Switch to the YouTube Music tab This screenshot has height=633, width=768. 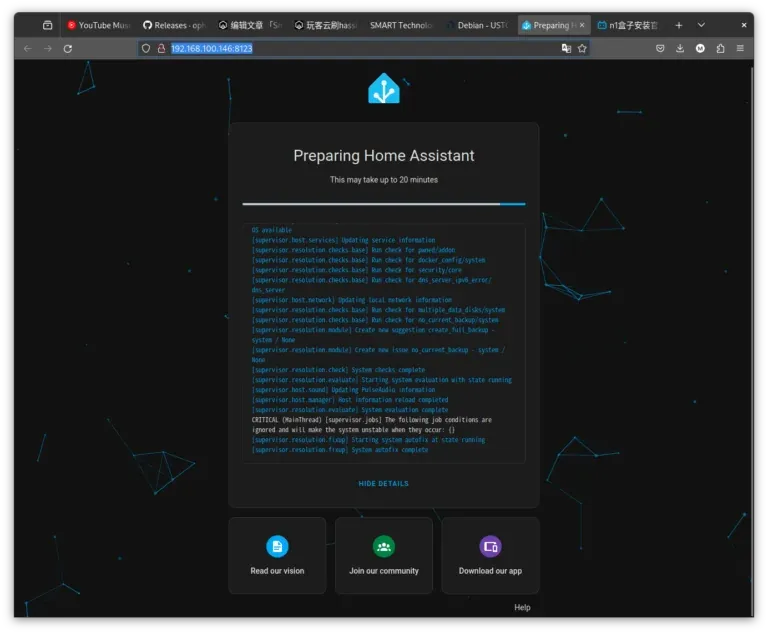click(99, 25)
